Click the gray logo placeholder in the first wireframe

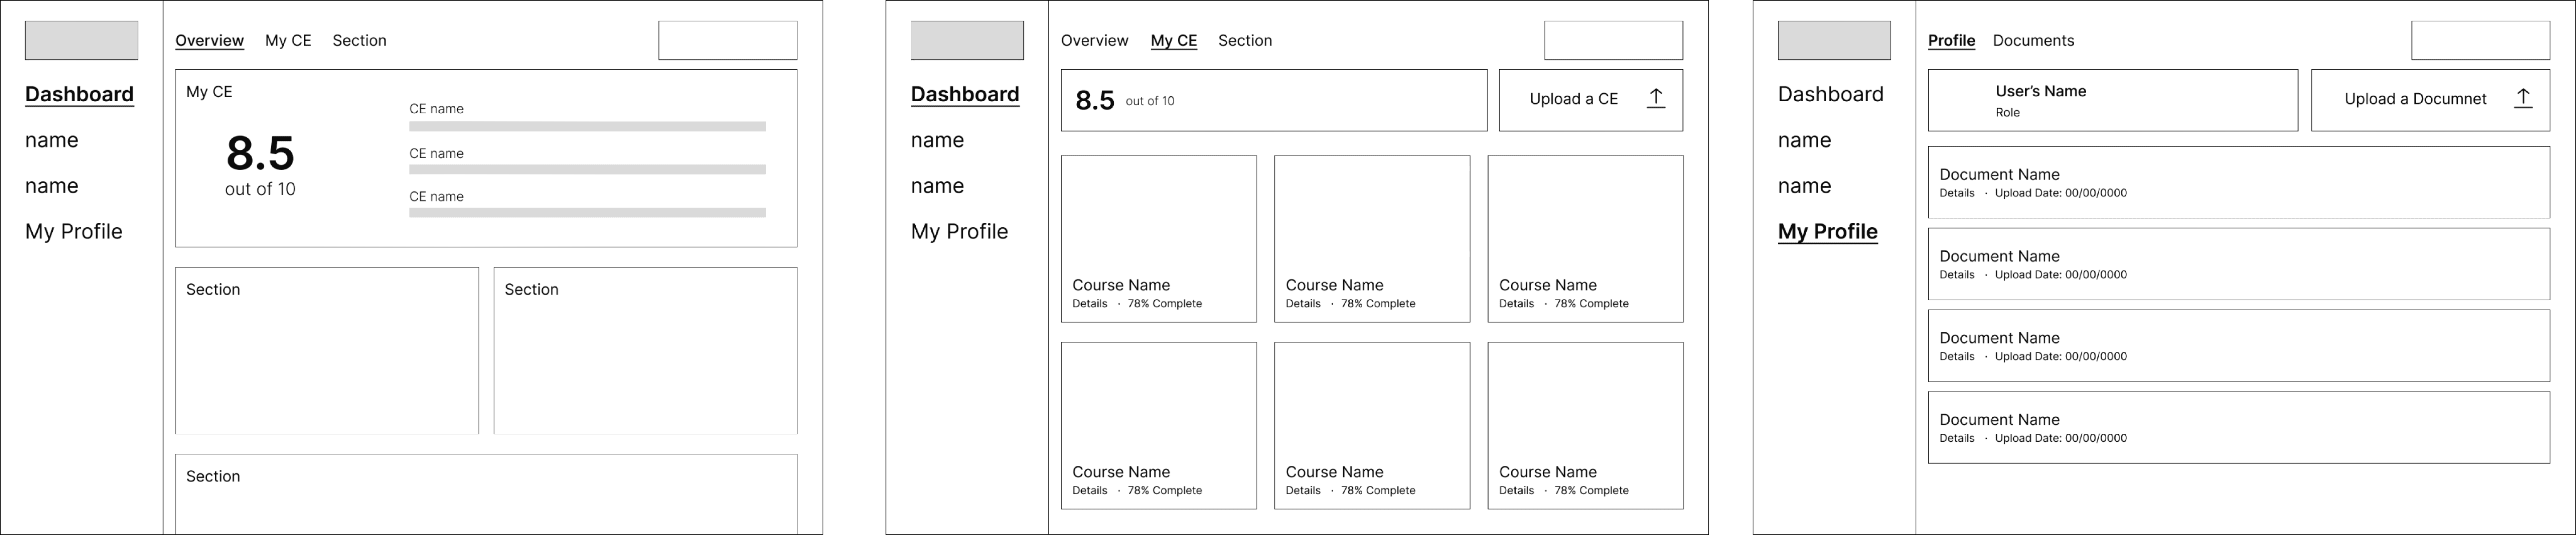click(x=81, y=40)
